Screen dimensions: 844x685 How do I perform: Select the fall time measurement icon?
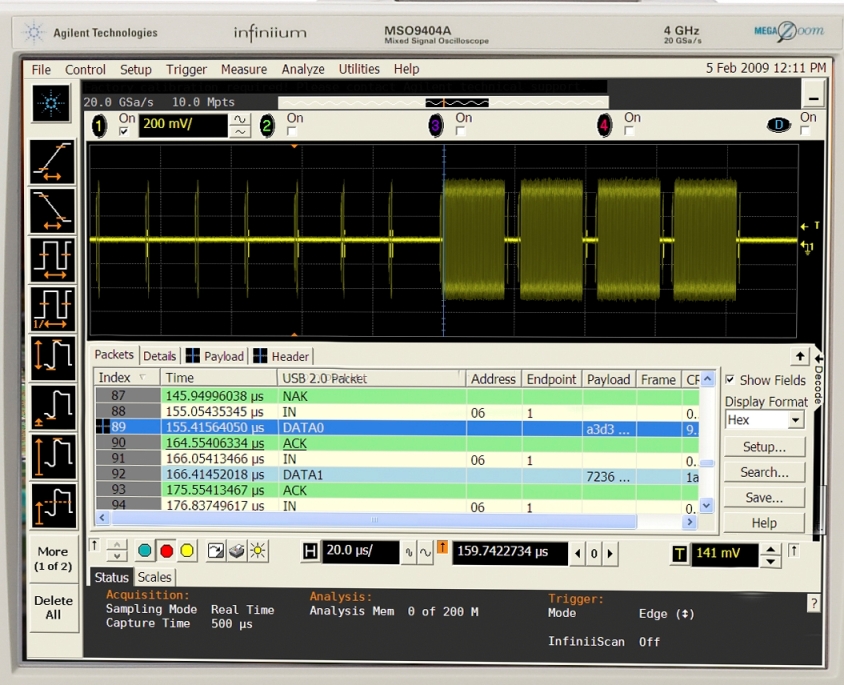click(x=52, y=210)
